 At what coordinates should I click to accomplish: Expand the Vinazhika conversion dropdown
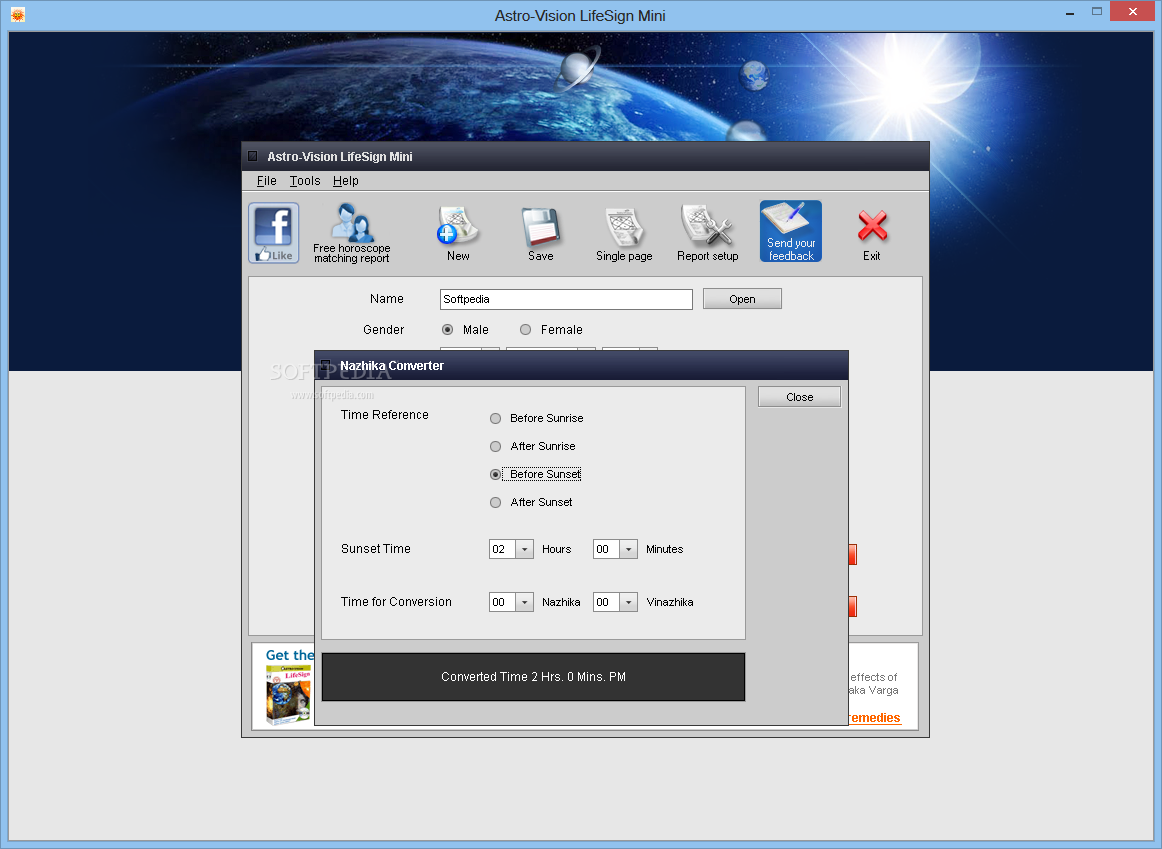628,602
